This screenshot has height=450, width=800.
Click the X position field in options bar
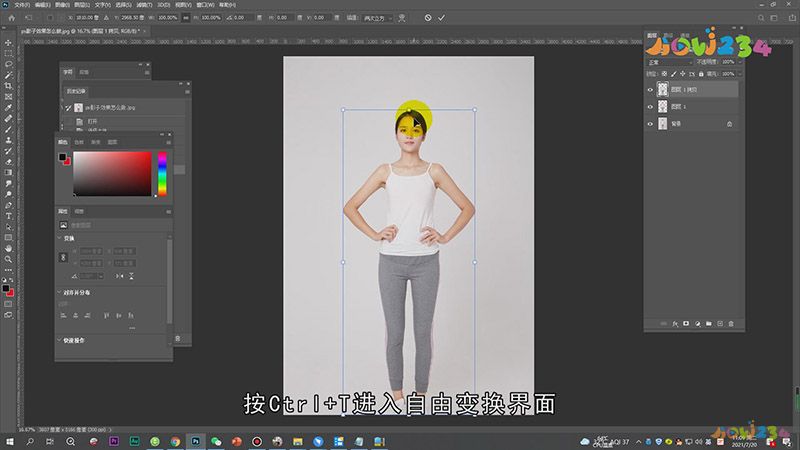(x=85, y=18)
